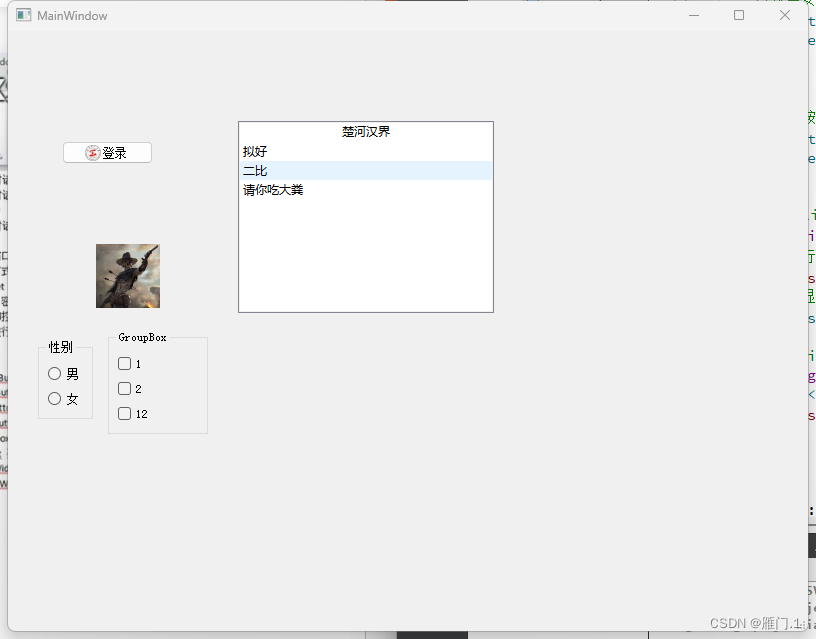Image resolution: width=816 pixels, height=639 pixels.
Task: Minimize the MainWindow window
Action: [x=694, y=16]
